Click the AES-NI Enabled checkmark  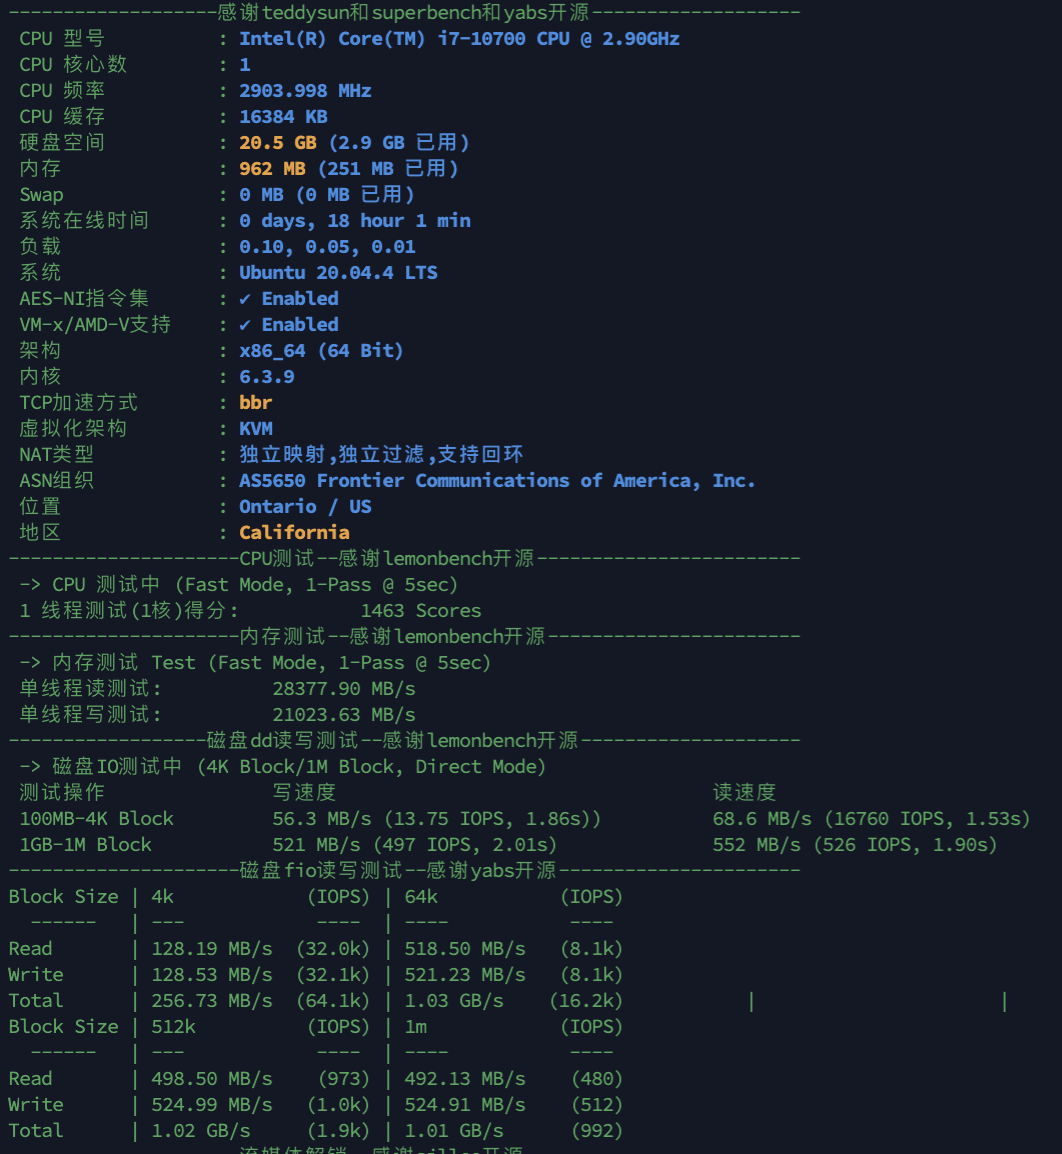(x=245, y=299)
